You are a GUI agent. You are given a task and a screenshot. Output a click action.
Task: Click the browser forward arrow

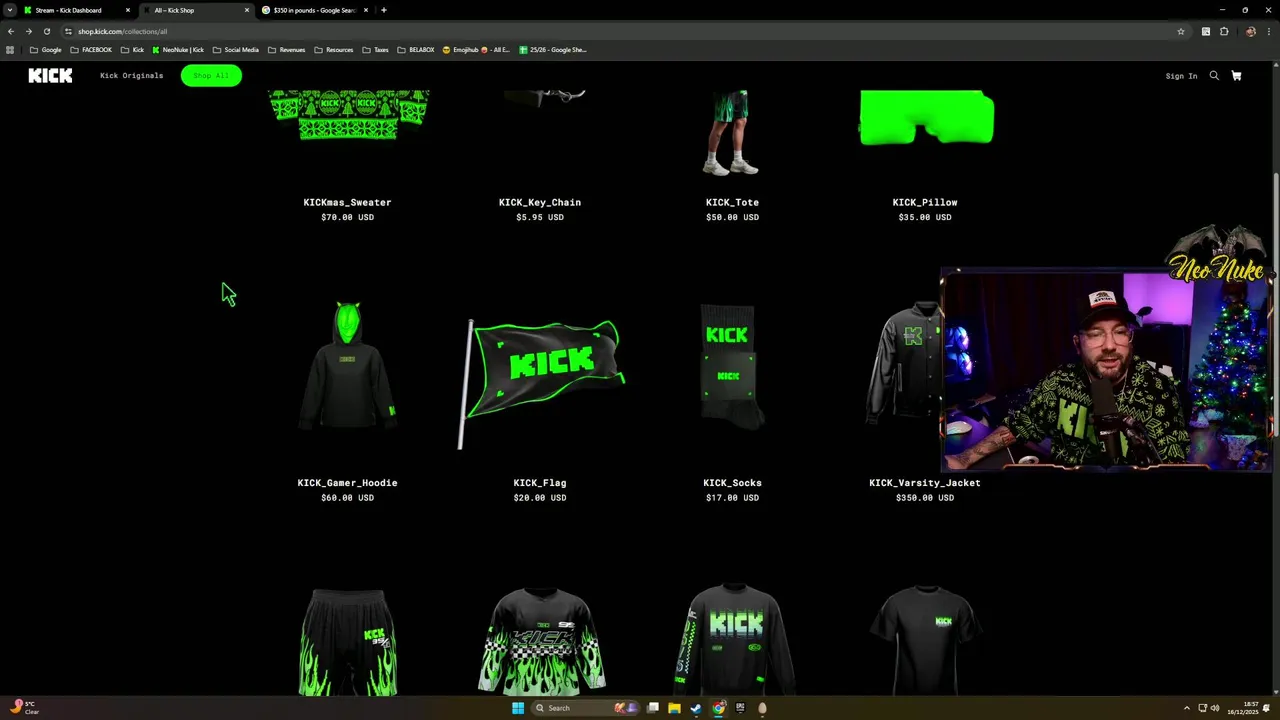[28, 31]
